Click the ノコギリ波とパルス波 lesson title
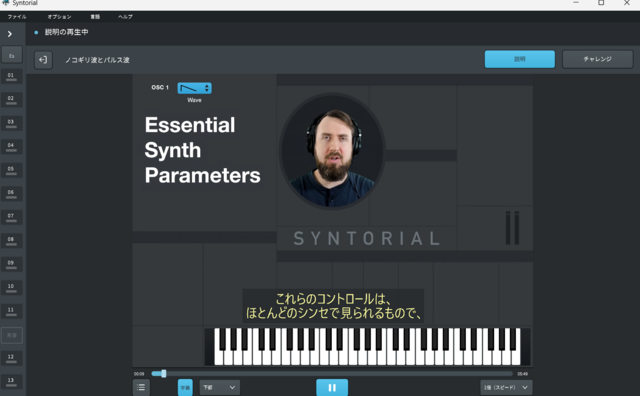Screen dimensions: 640x396 click(97, 60)
